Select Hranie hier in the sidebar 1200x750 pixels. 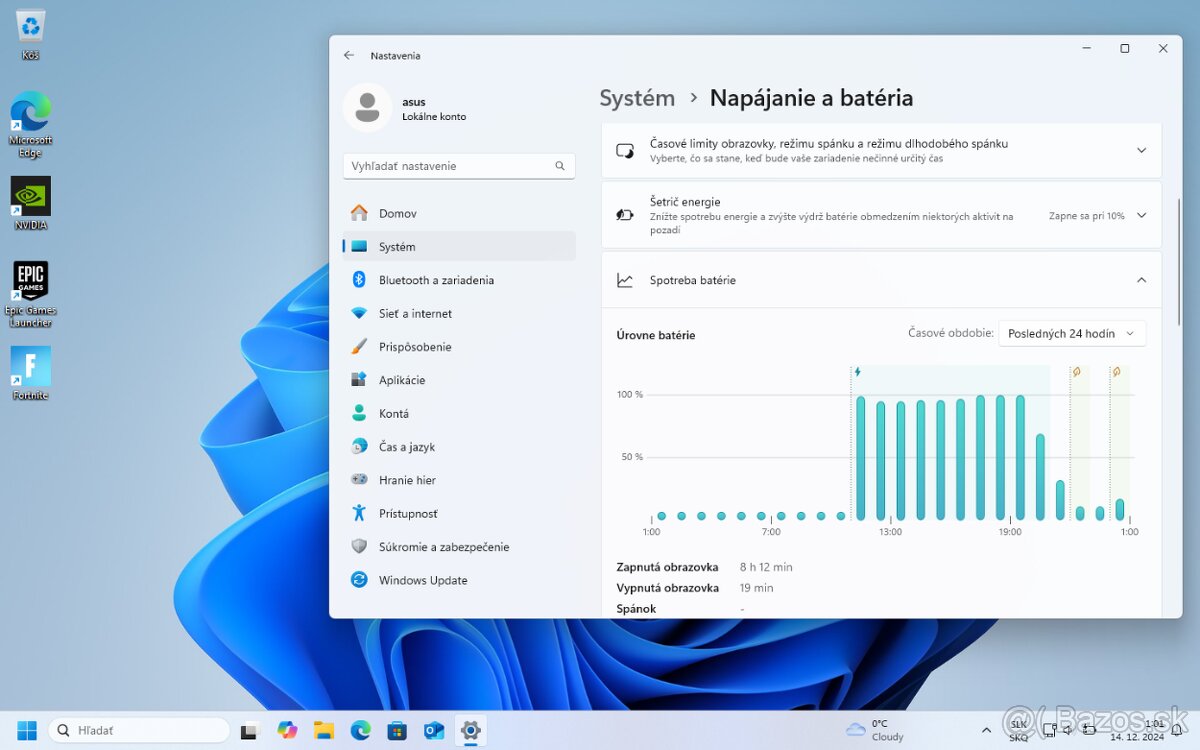[408, 480]
